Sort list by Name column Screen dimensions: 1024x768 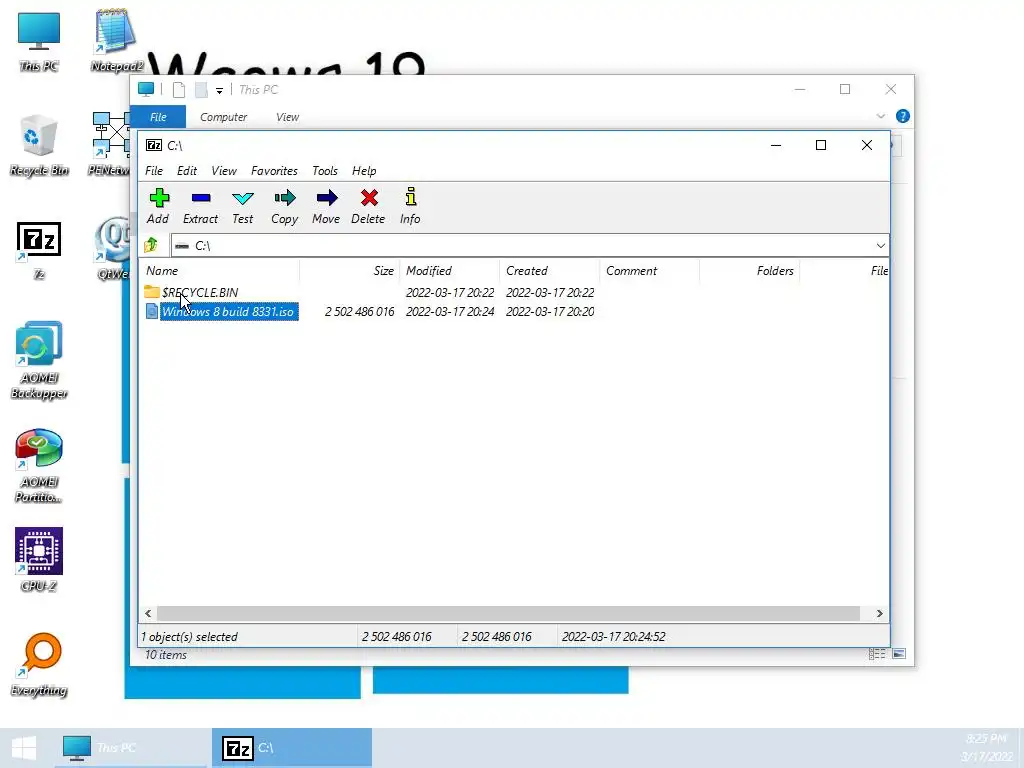coord(221,270)
